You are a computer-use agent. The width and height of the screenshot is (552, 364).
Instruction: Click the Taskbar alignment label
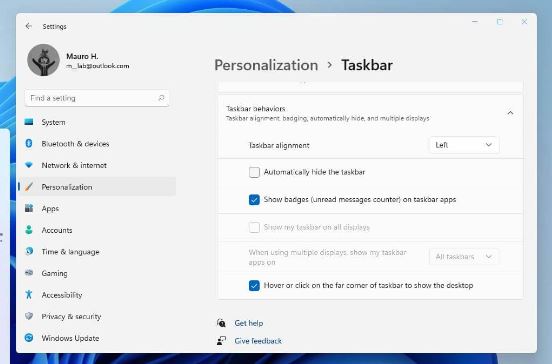coord(279,145)
